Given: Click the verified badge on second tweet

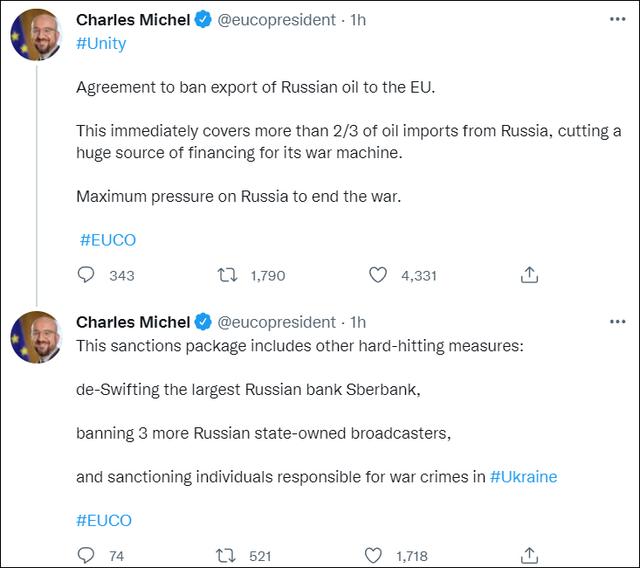Looking at the screenshot, I should click(203, 322).
